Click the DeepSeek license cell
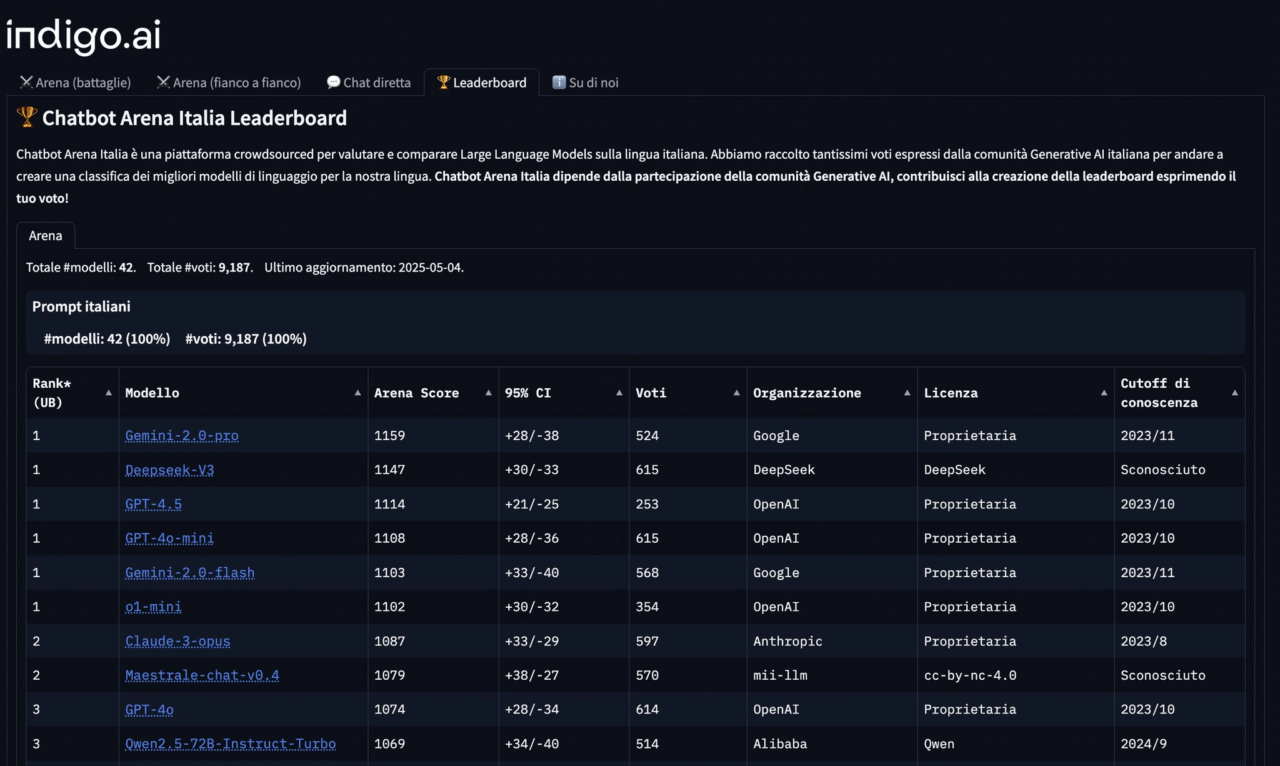1280x766 pixels. (x=1016, y=470)
